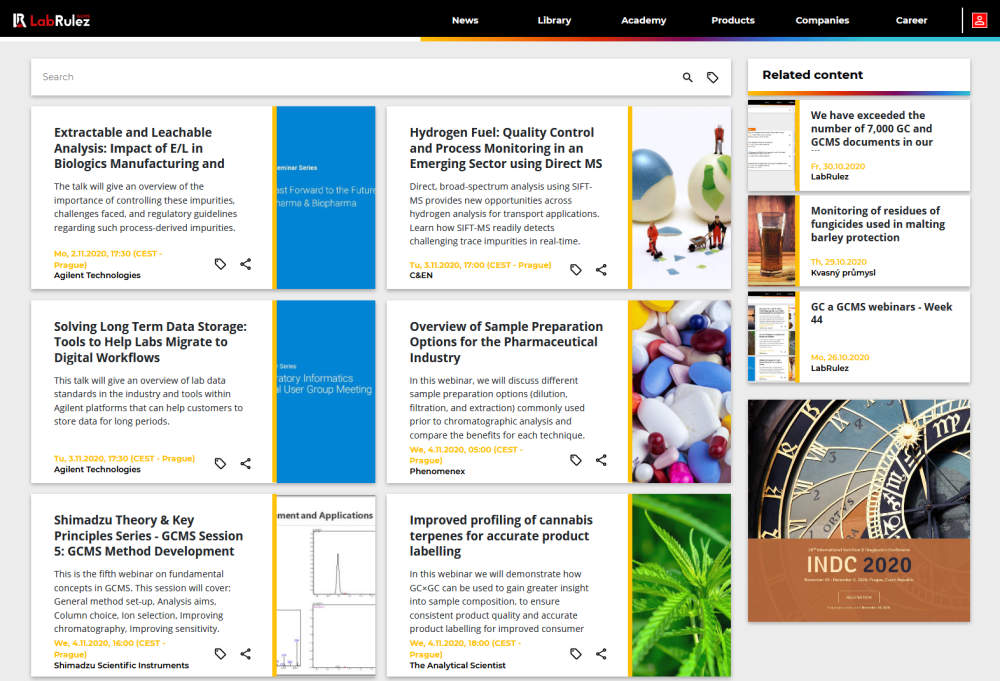Open the user account icon
This screenshot has width=1000, height=681.
[979, 20]
